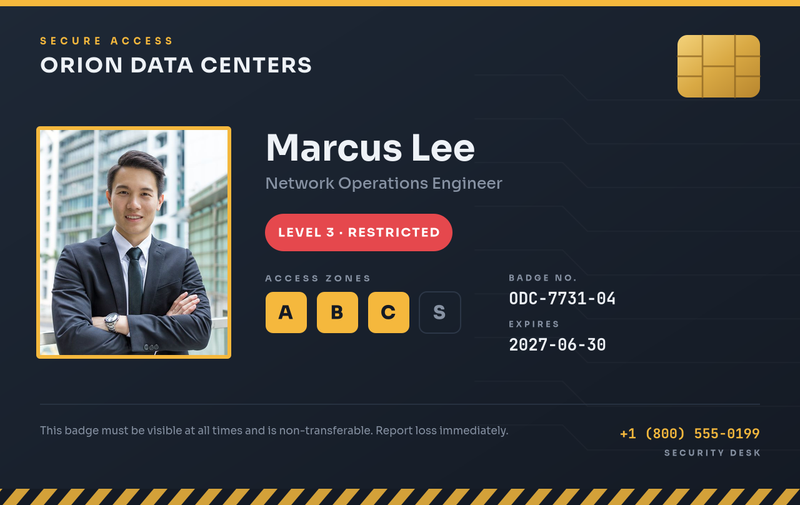
Task: Click the Orion Data Centers title
Action: coord(176,65)
